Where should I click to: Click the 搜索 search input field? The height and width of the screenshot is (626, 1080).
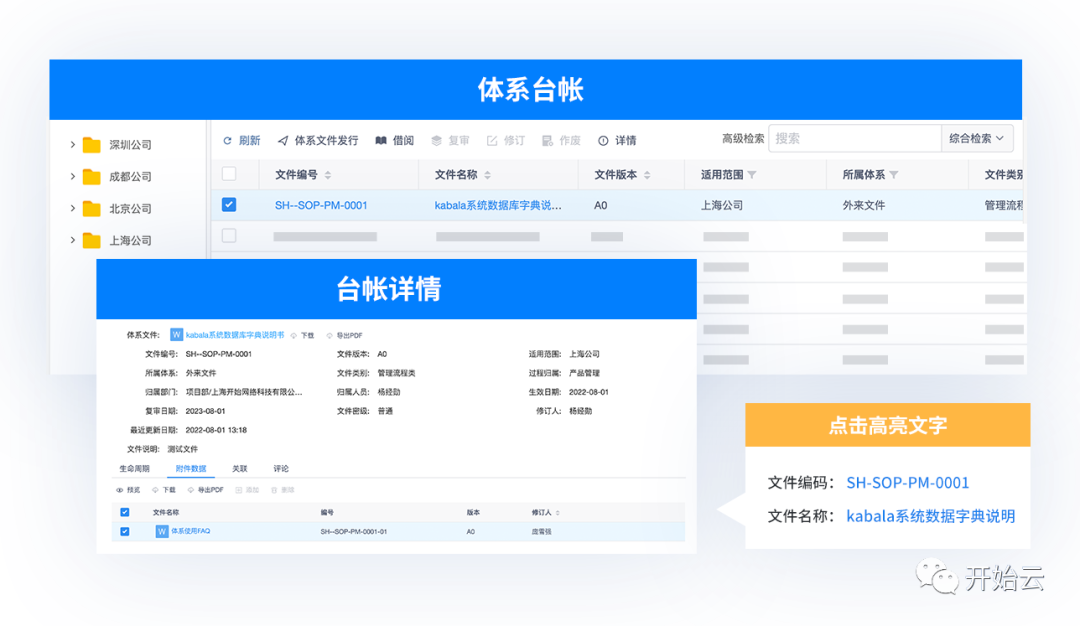coord(854,139)
